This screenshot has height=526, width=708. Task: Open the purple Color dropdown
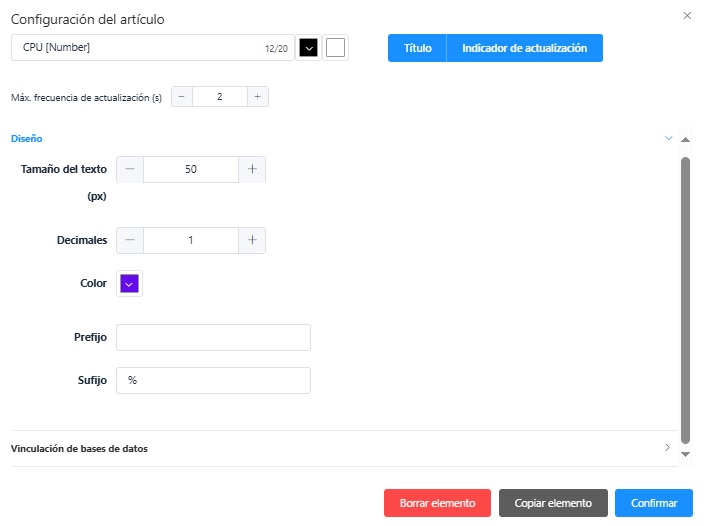pyautogui.click(x=129, y=284)
